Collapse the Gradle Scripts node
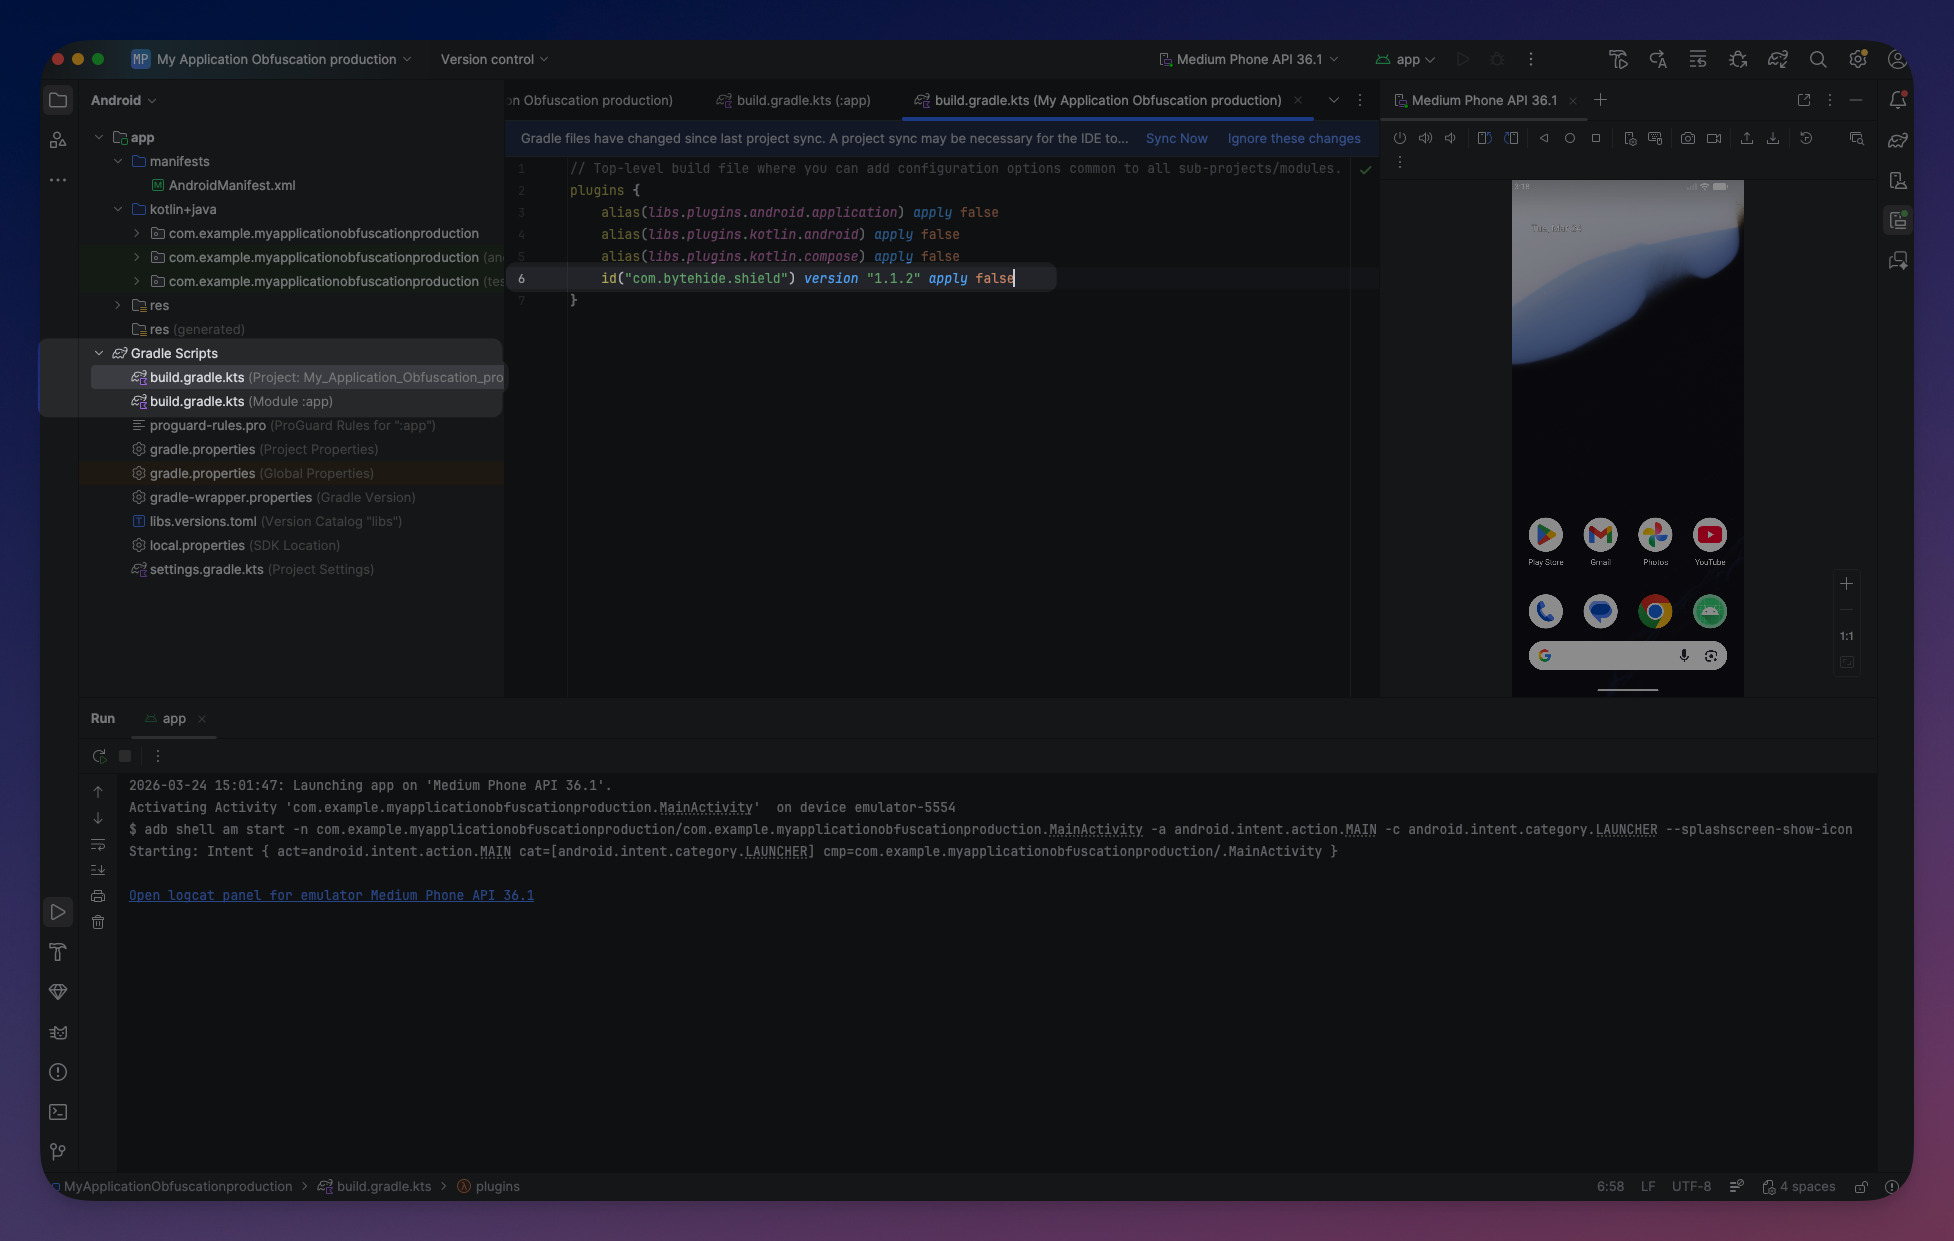This screenshot has height=1241, width=1954. 99,353
